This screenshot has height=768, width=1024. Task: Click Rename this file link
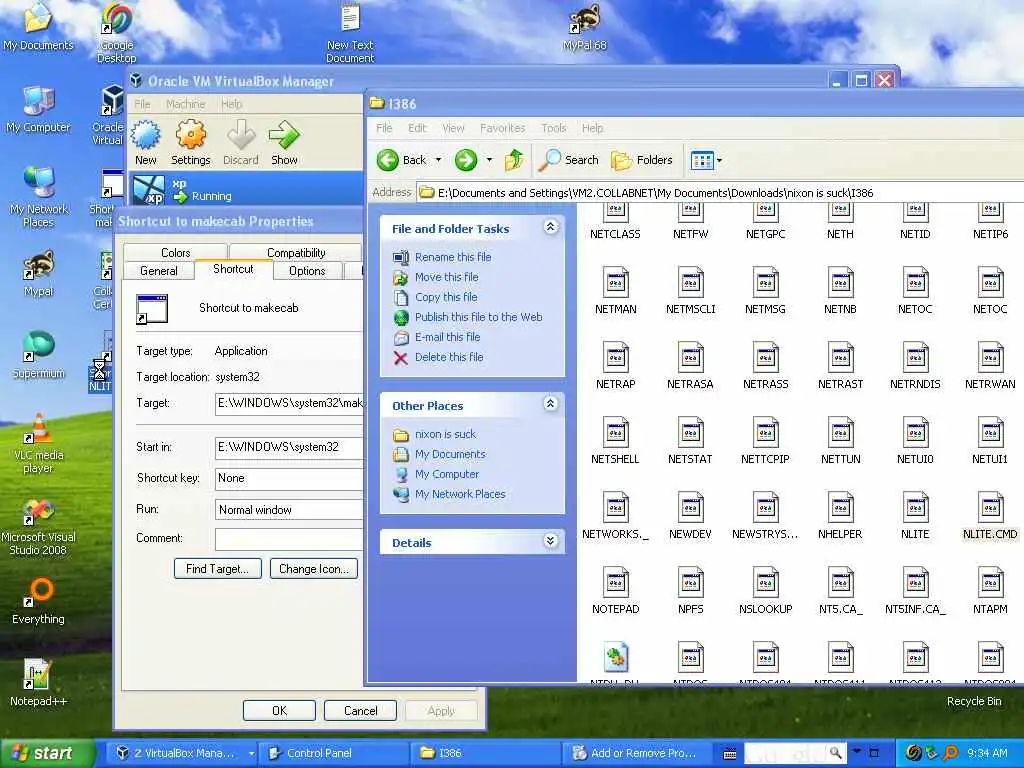453,257
